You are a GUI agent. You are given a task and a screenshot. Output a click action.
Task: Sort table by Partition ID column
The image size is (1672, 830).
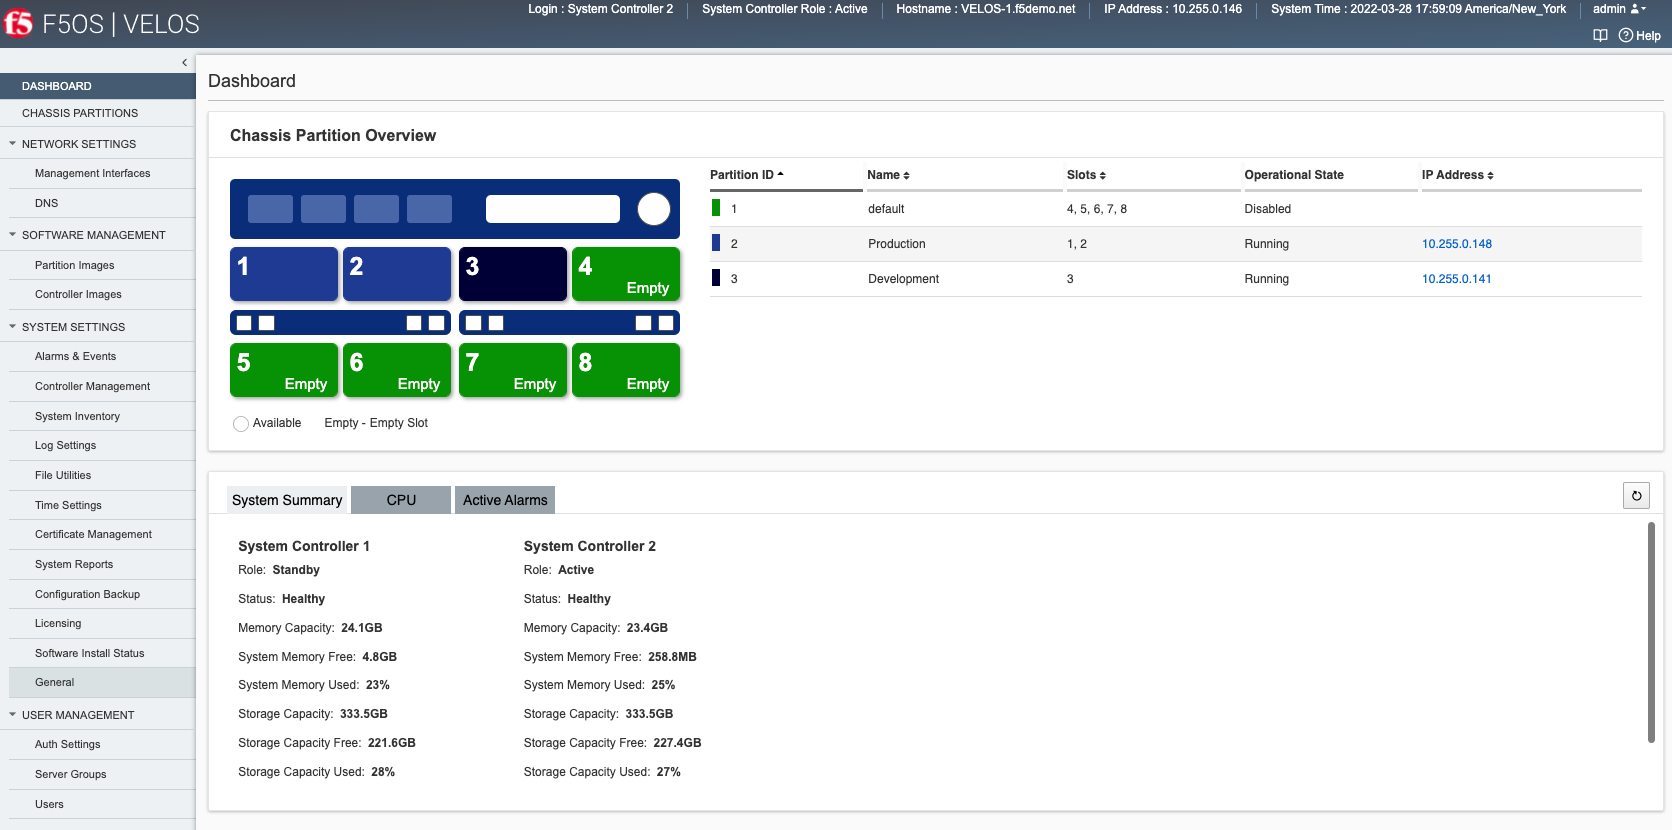tap(747, 175)
